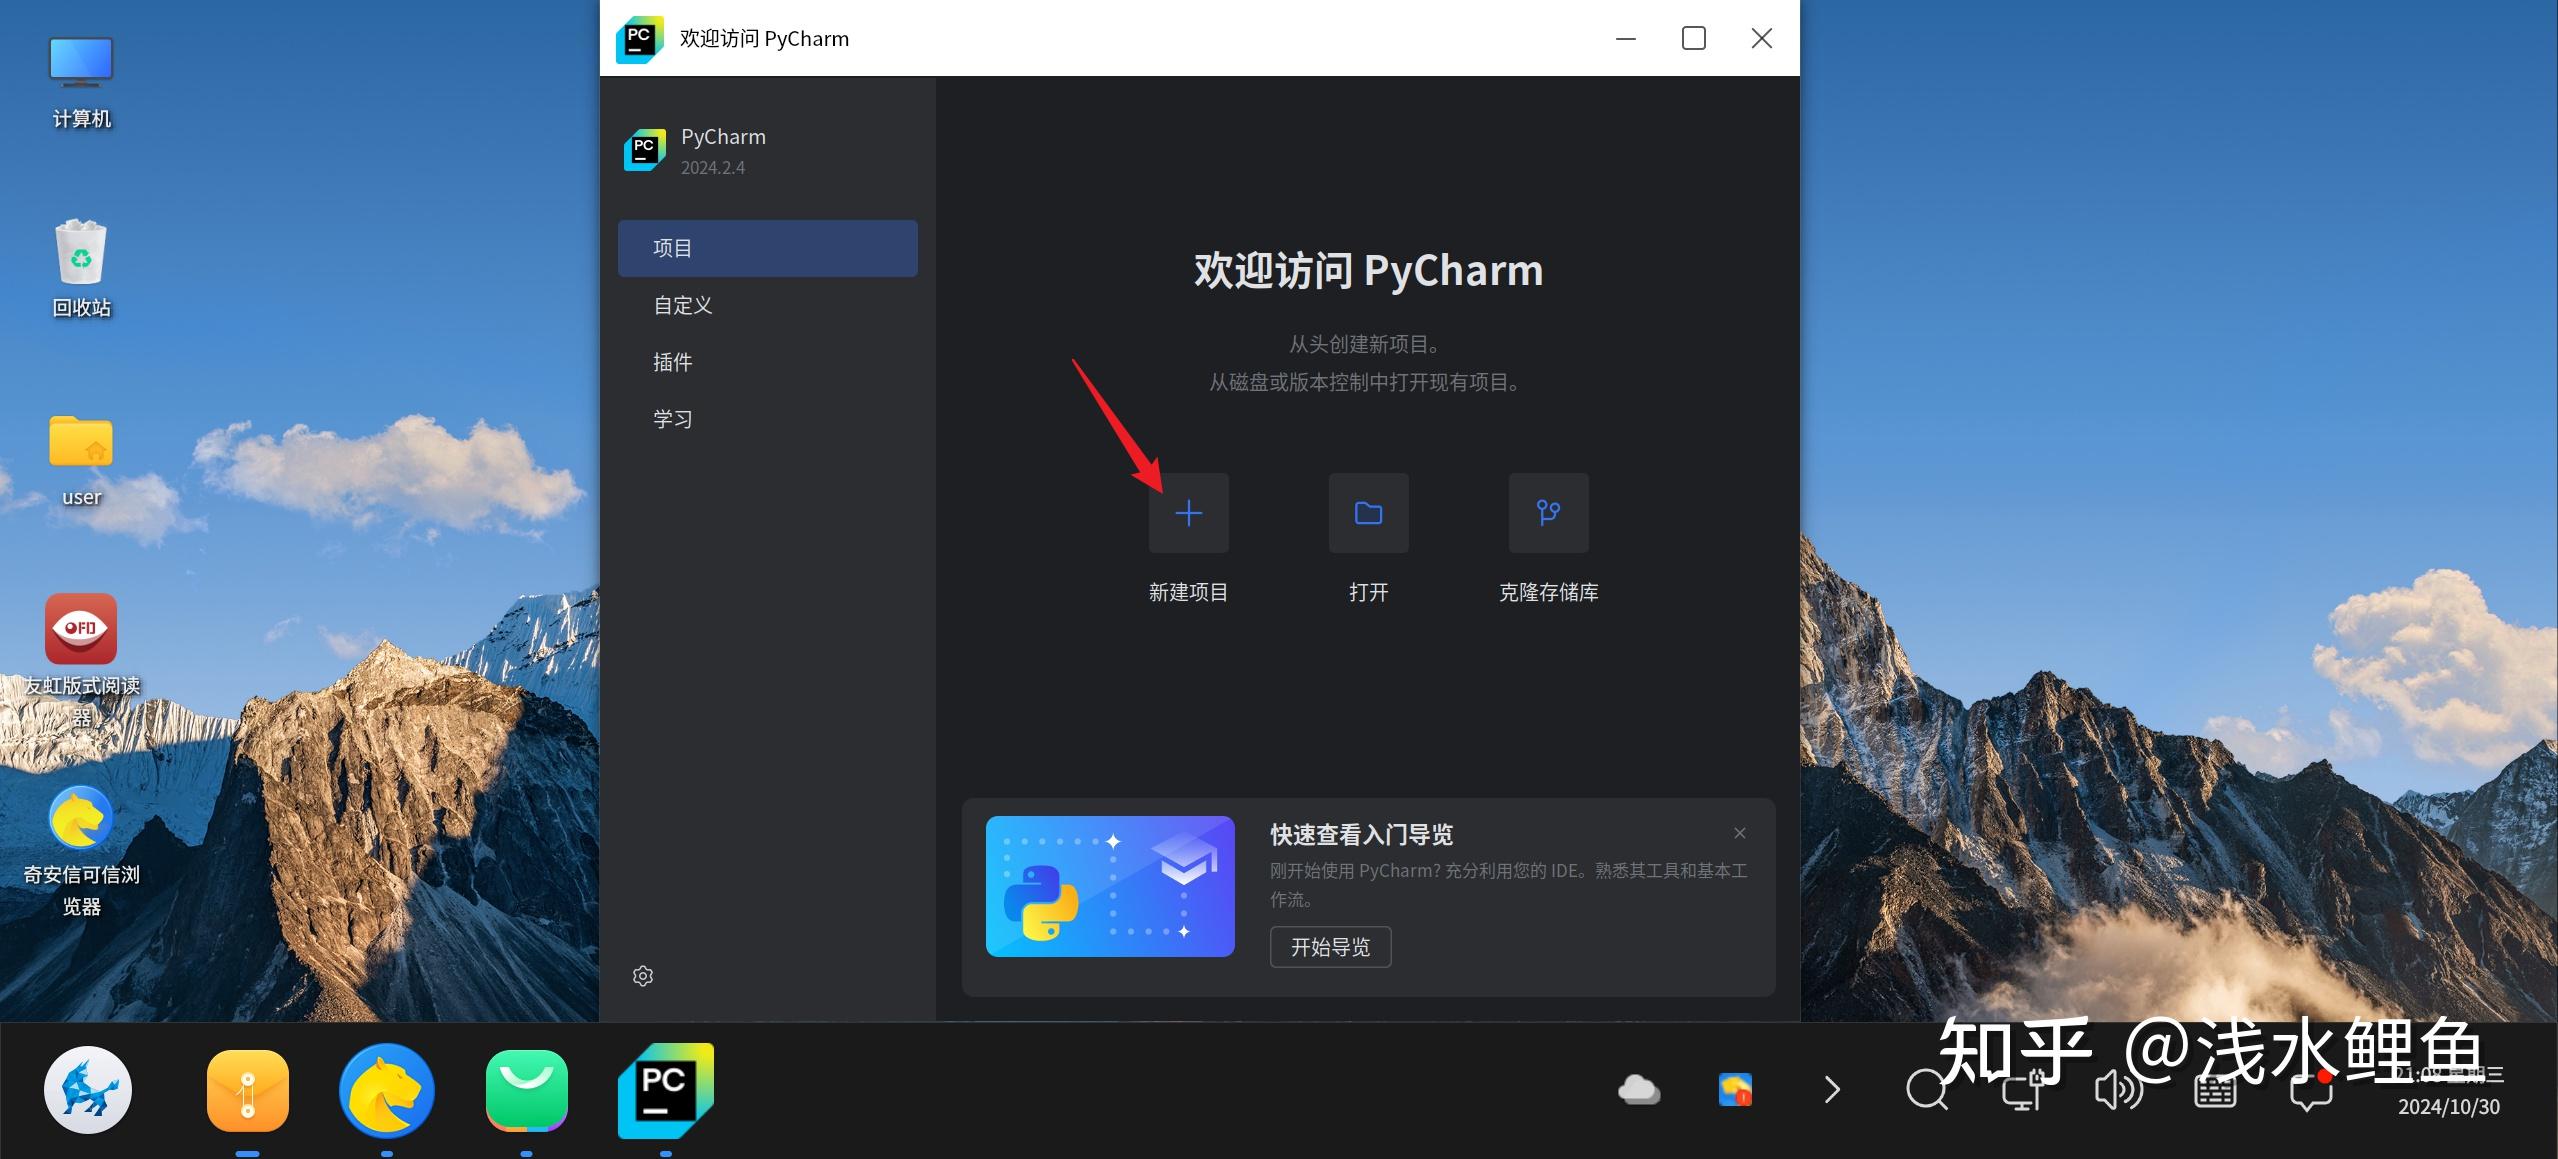Click the 开始导览 button
This screenshot has width=2558, height=1159.
click(x=1330, y=947)
